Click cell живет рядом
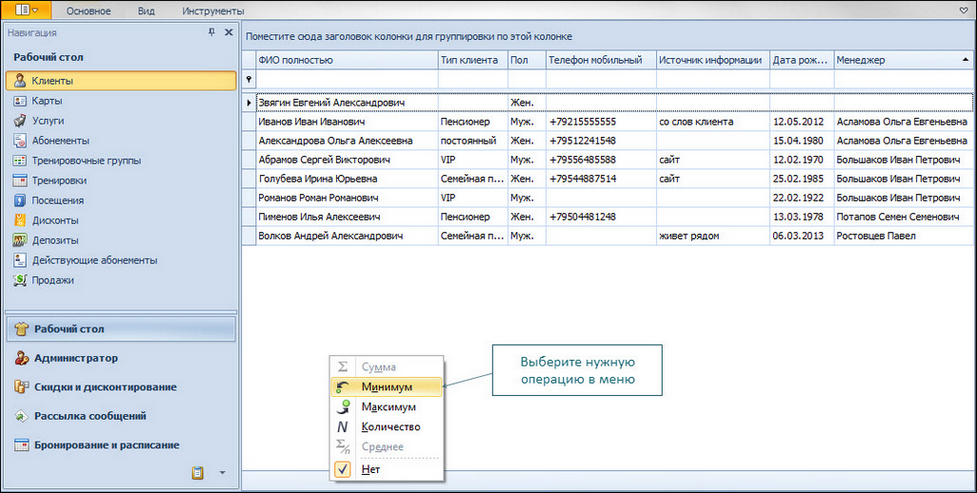The height and width of the screenshot is (493, 977). point(713,236)
